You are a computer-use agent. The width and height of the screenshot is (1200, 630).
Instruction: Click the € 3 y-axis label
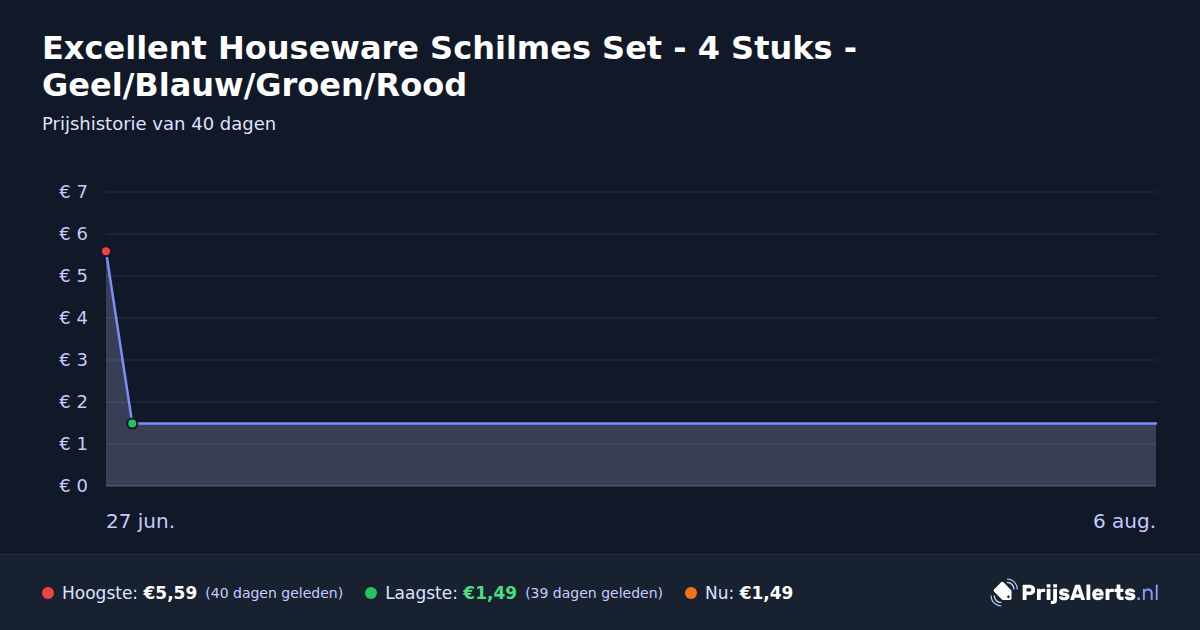click(x=73, y=360)
